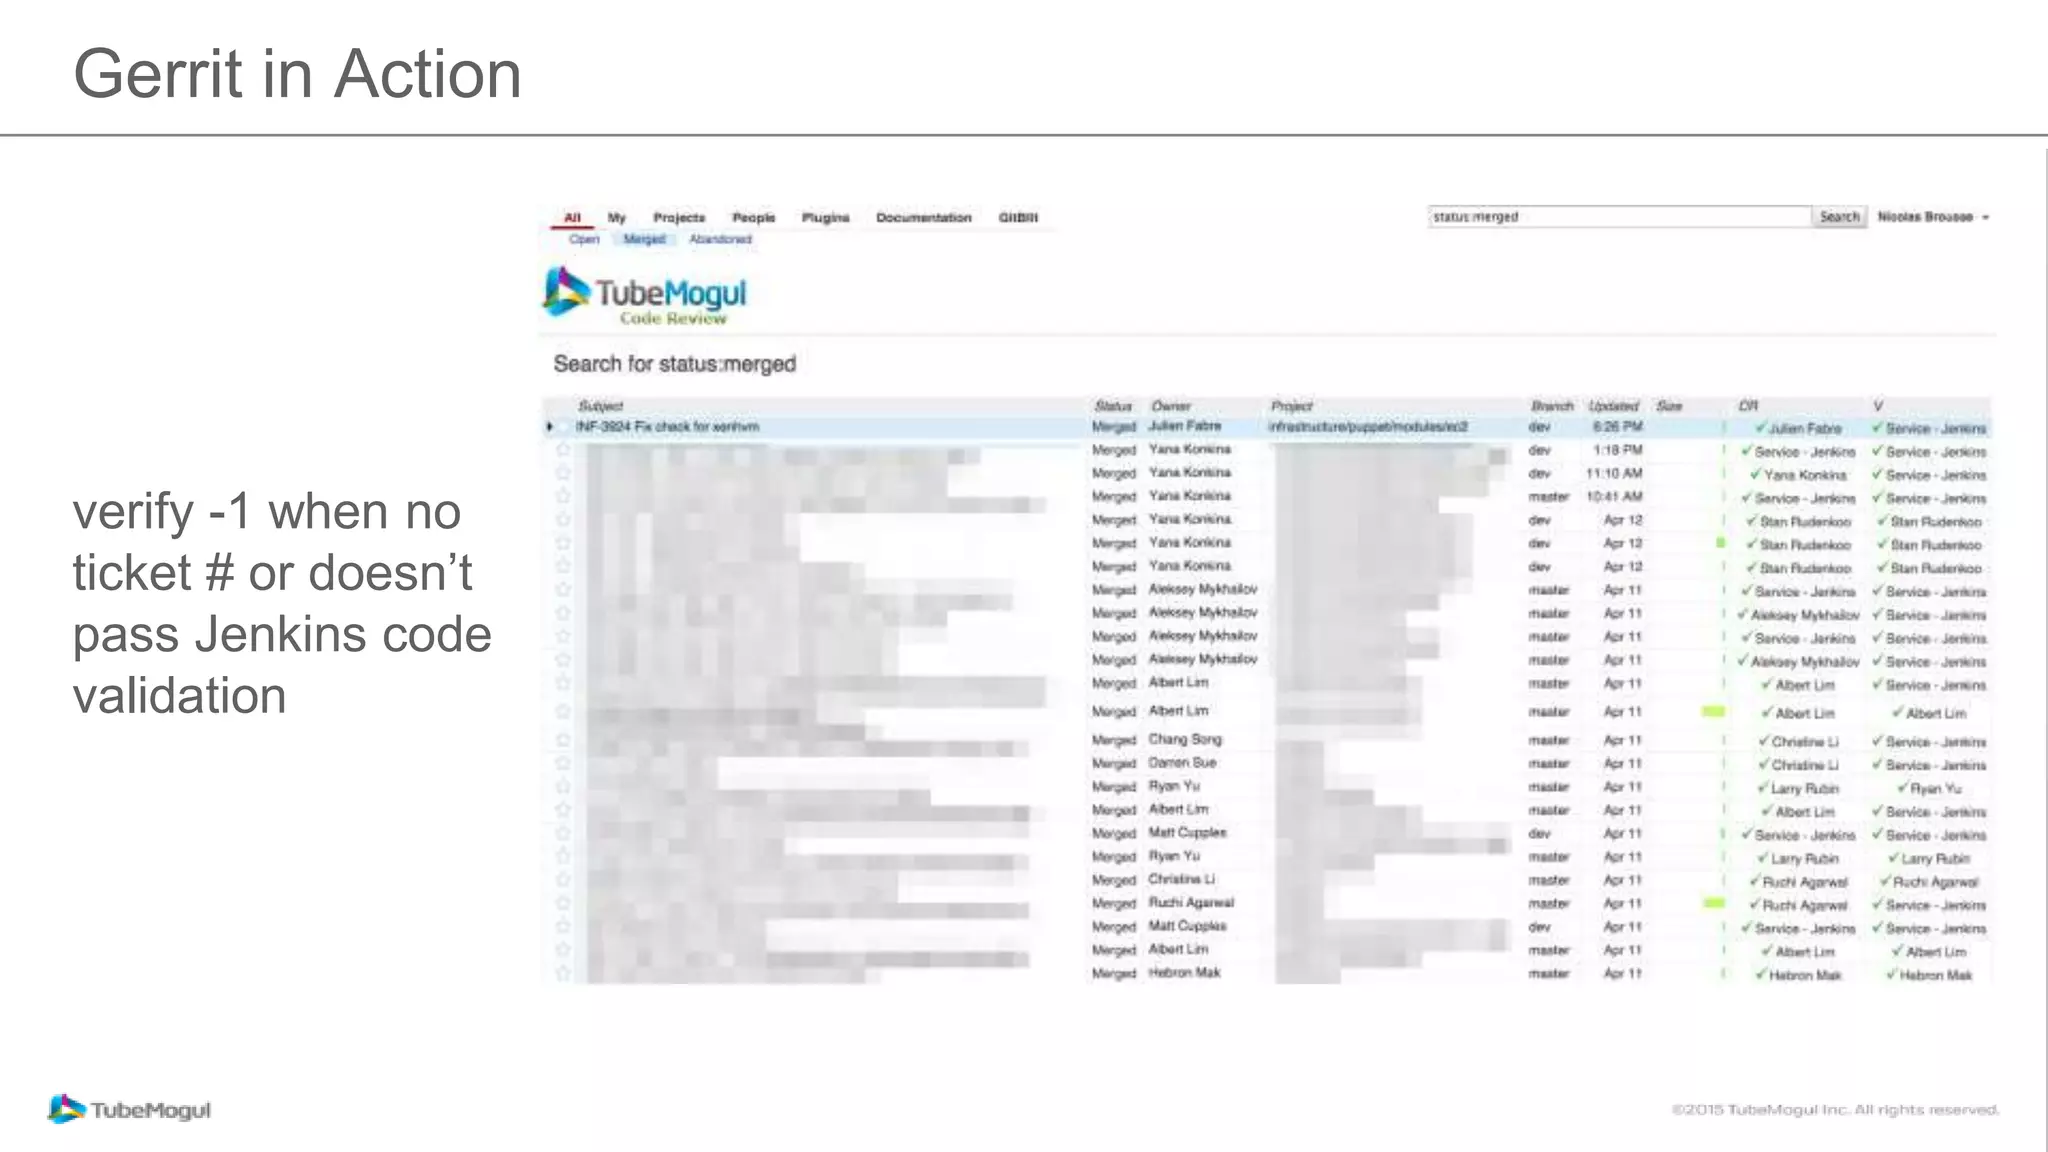Open the All menu

point(572,217)
